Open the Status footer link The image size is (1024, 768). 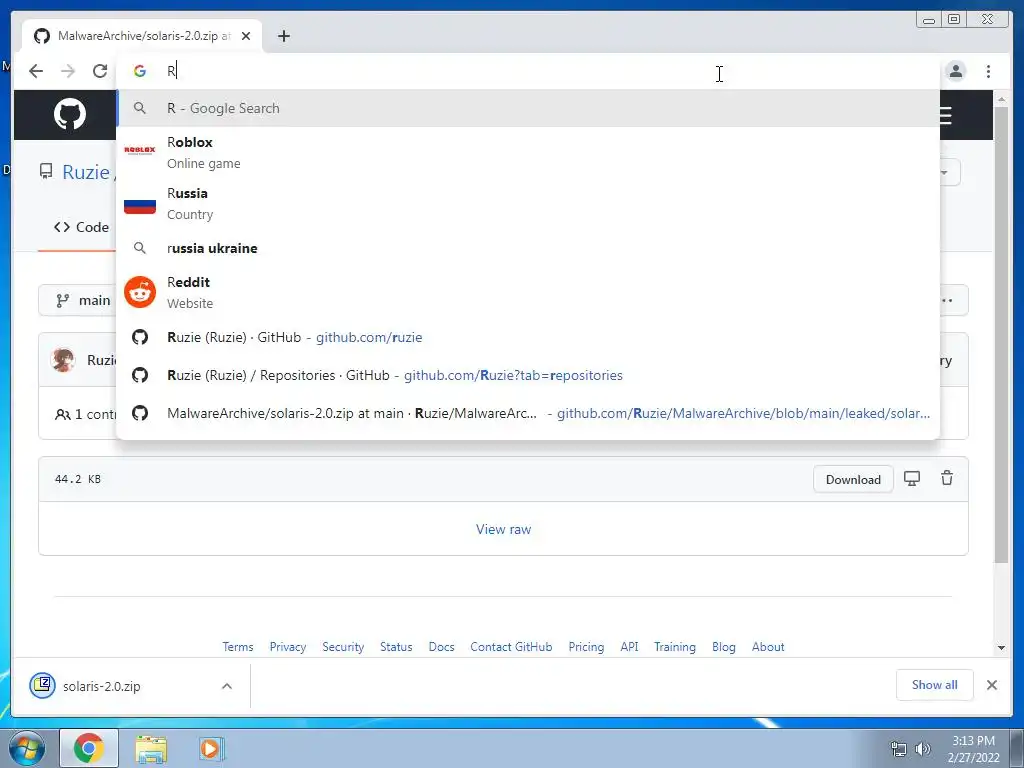pyautogui.click(x=396, y=647)
